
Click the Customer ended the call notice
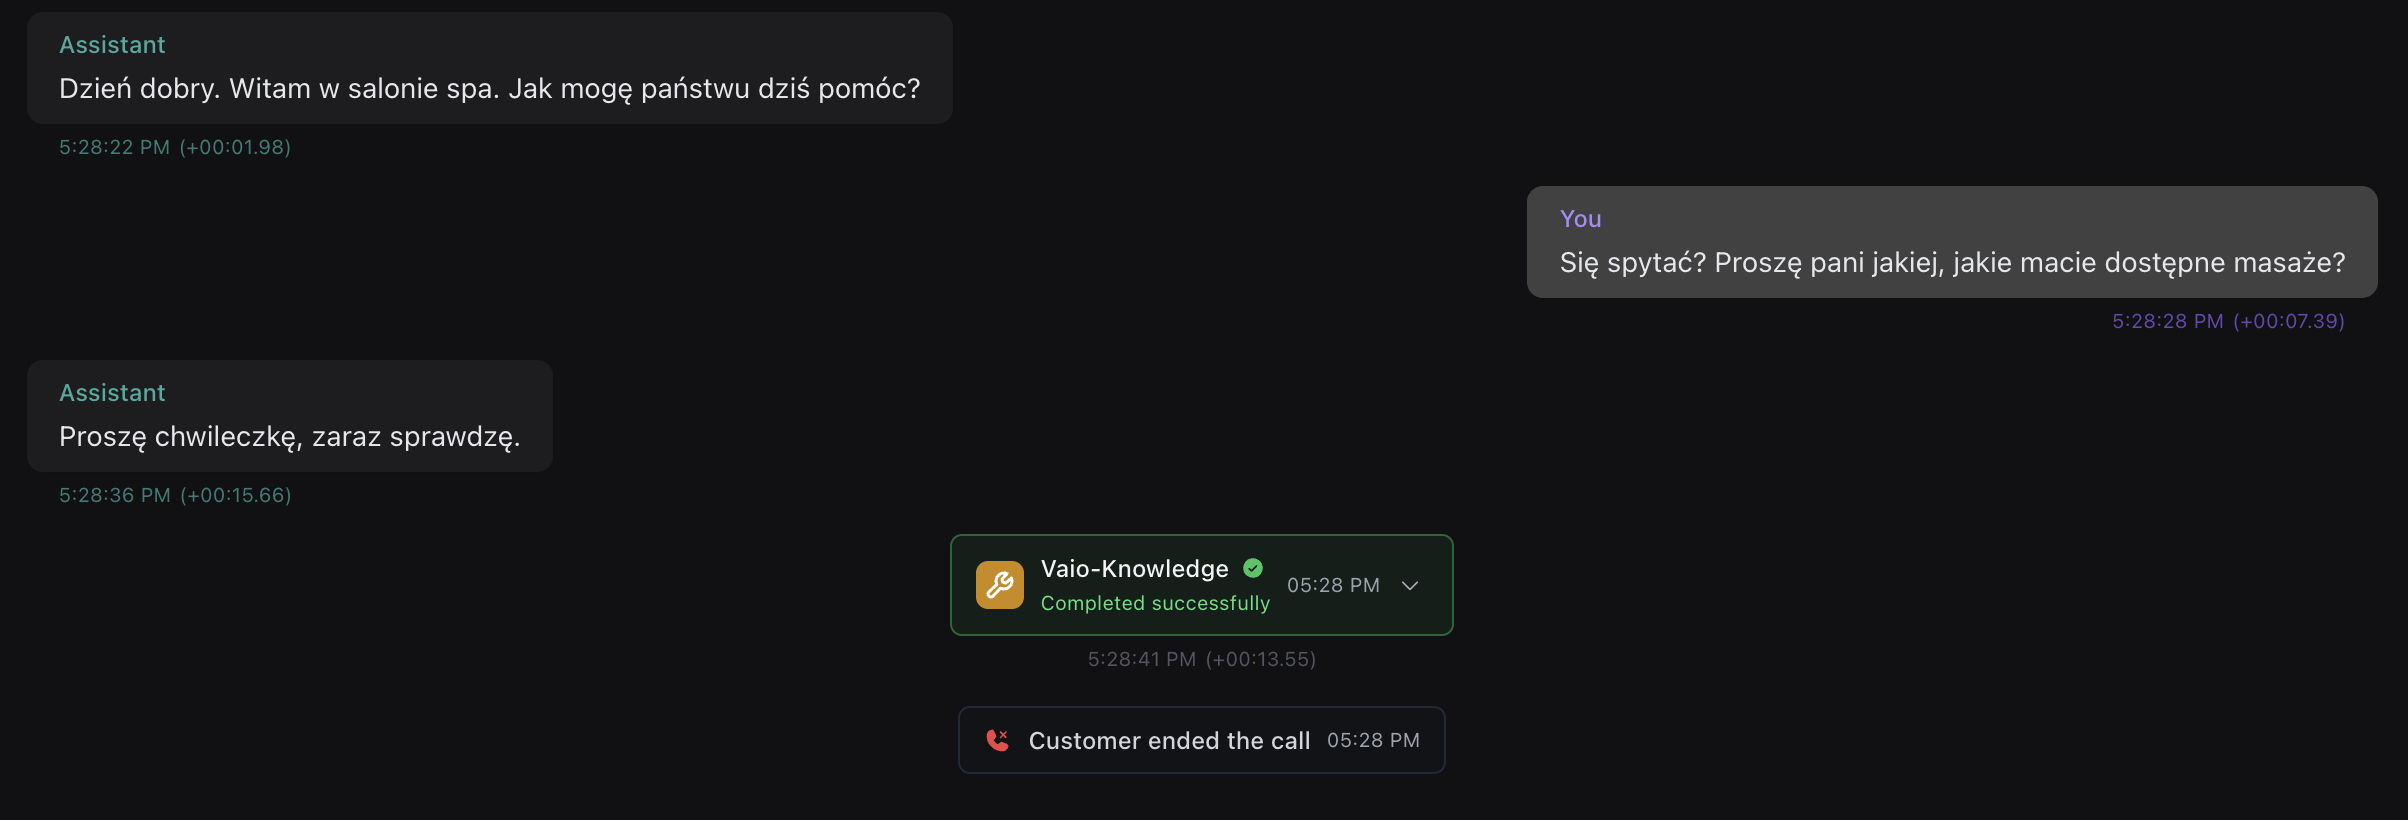click(1168, 741)
